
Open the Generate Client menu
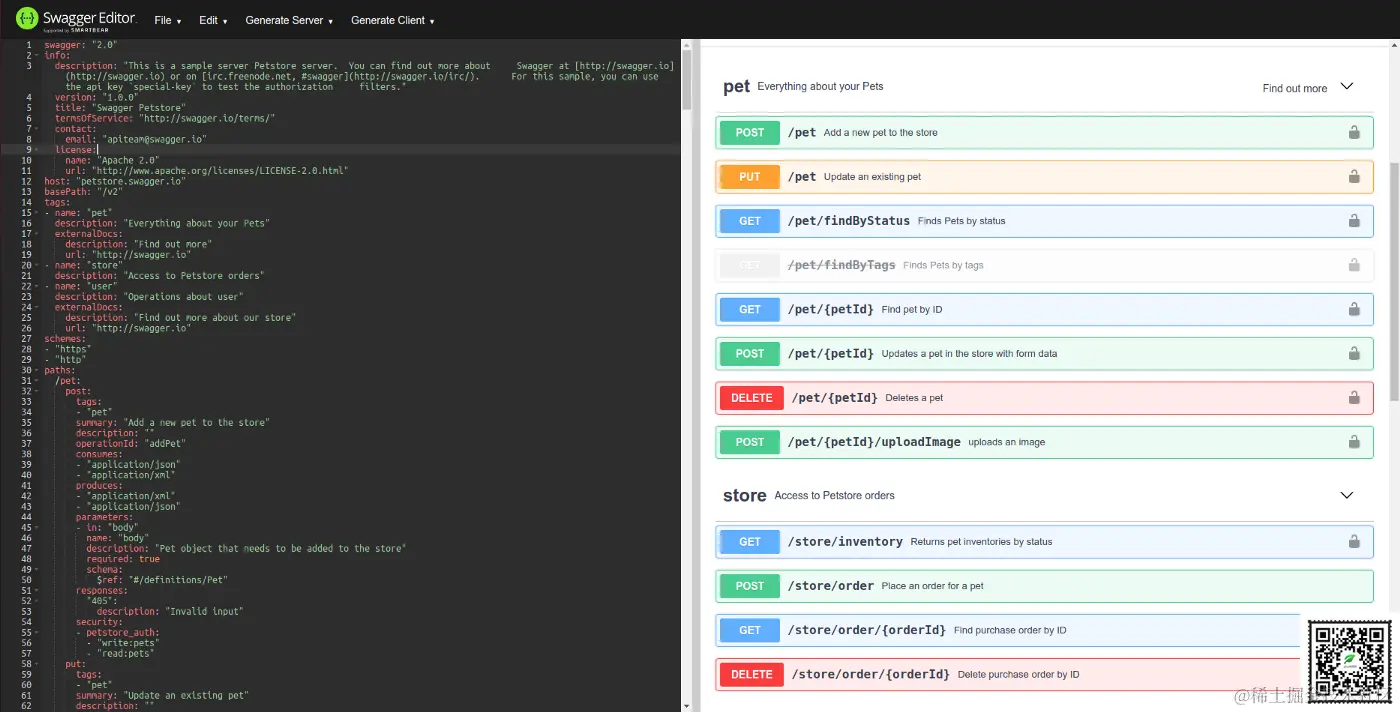tap(393, 20)
